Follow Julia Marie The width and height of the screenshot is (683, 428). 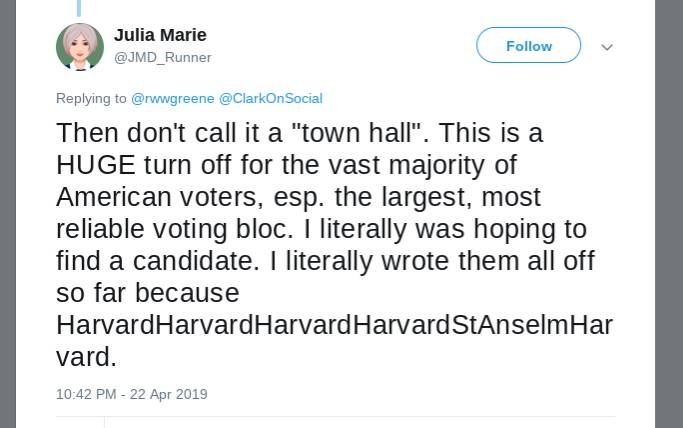click(528, 46)
